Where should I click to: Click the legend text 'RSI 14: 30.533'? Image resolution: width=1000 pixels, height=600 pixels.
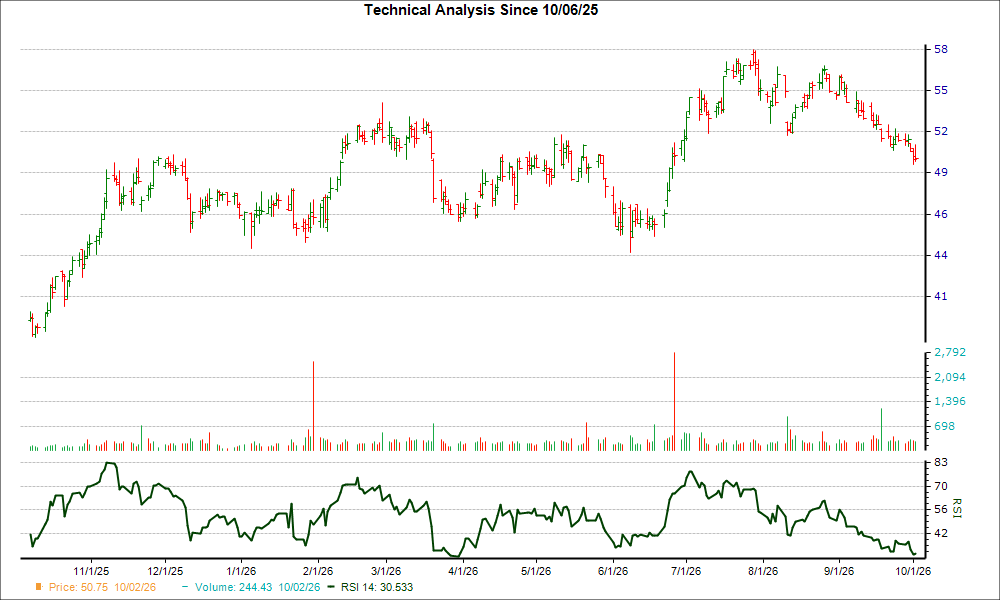377,587
